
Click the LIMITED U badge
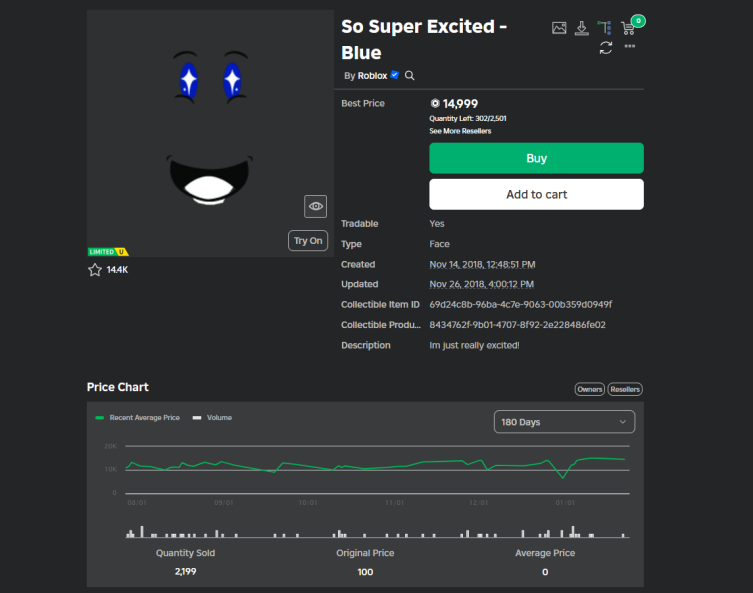point(108,252)
